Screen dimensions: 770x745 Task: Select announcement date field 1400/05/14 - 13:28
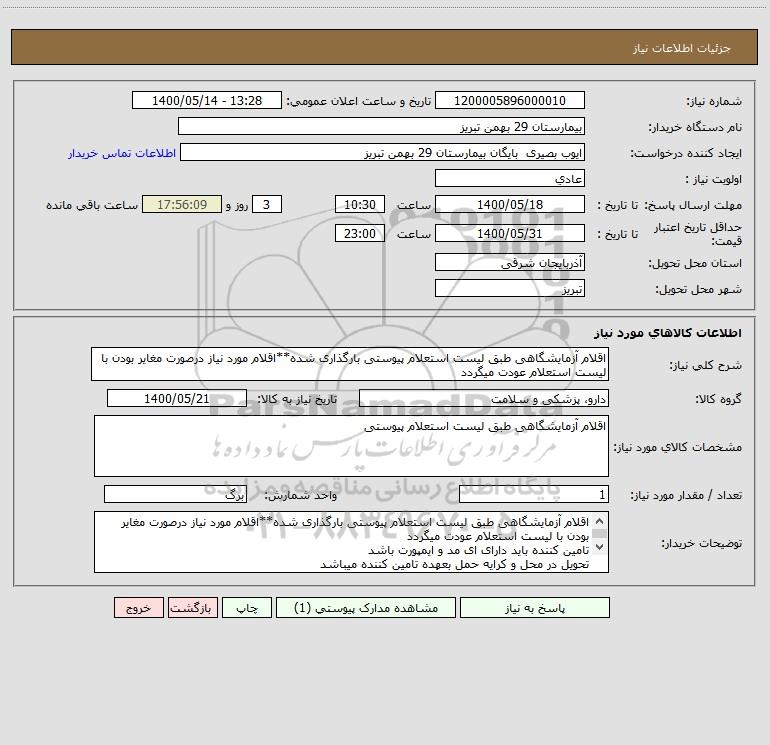pos(207,100)
